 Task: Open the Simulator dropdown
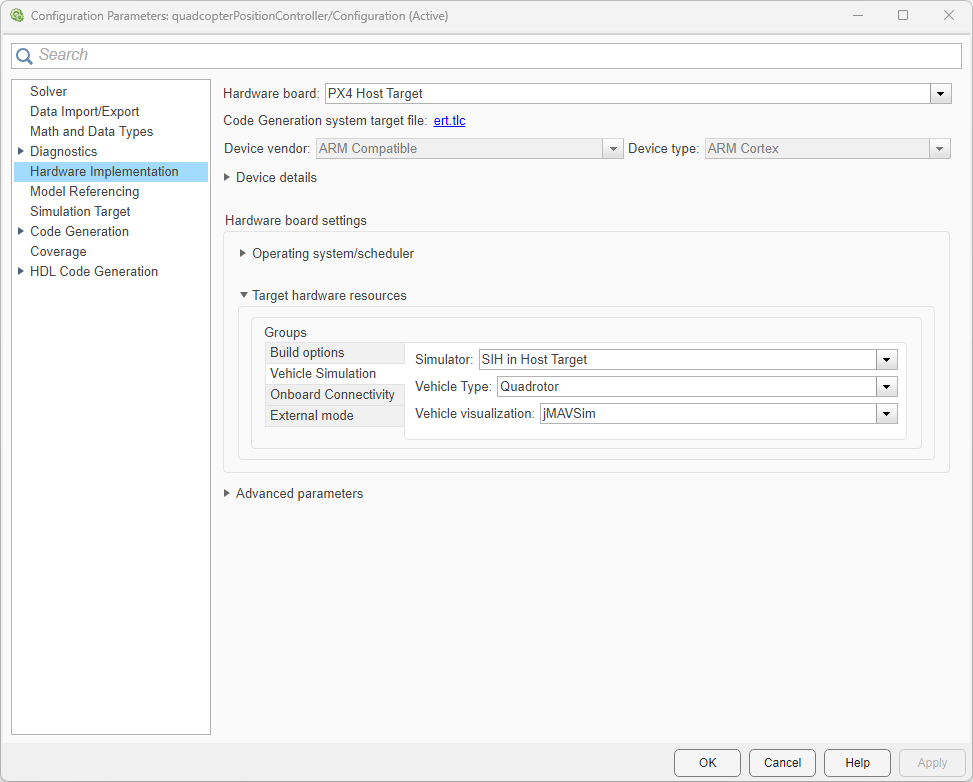886,359
